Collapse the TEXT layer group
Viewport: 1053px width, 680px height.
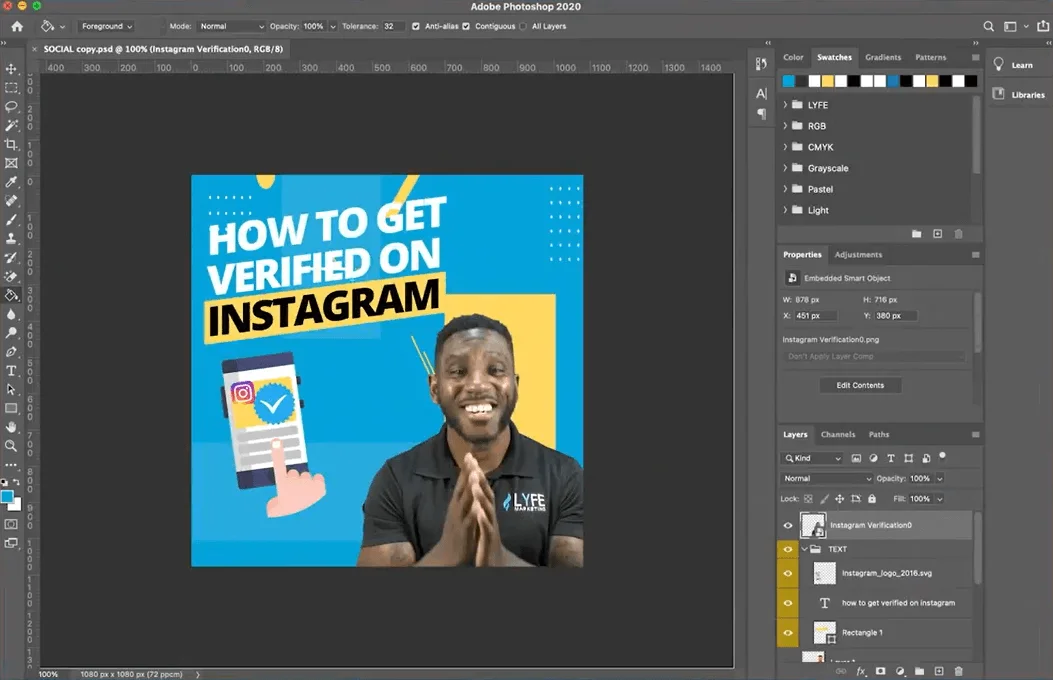pos(803,549)
